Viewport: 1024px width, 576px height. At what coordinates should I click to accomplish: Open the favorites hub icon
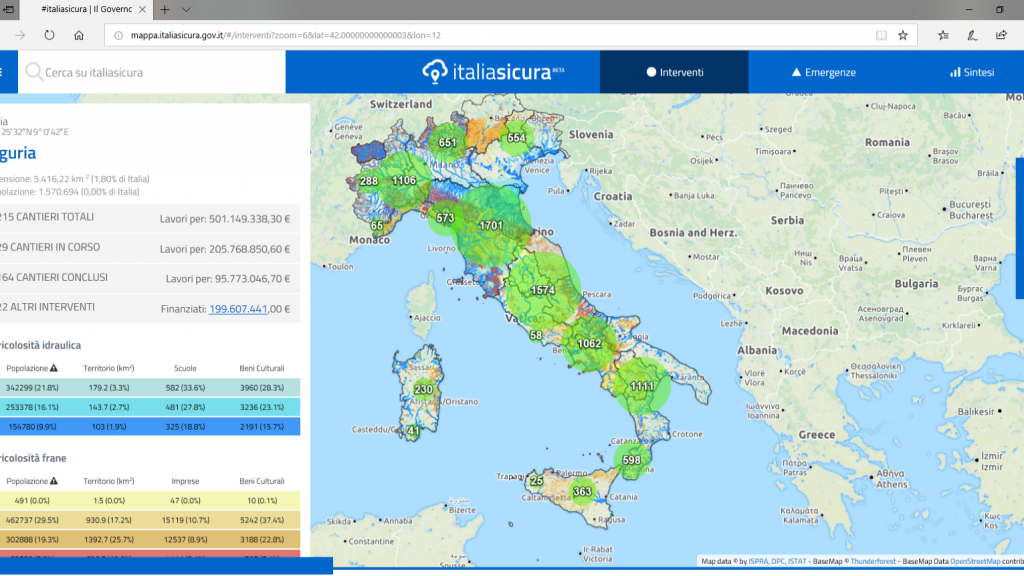[x=943, y=35]
